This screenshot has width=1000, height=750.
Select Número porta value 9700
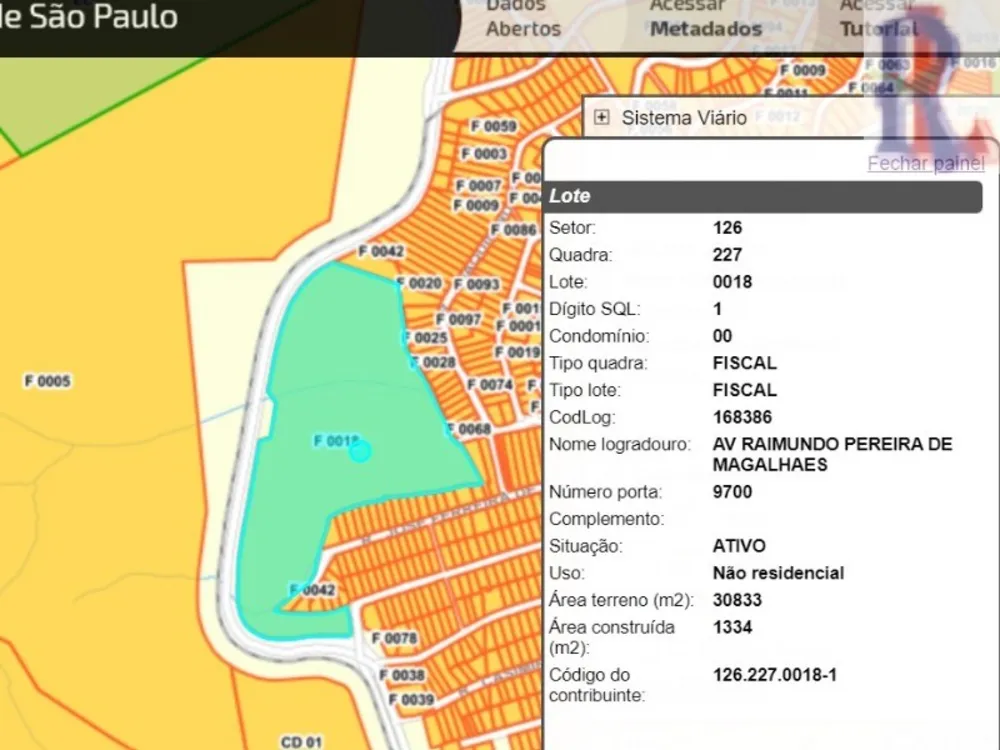pyautogui.click(x=733, y=492)
